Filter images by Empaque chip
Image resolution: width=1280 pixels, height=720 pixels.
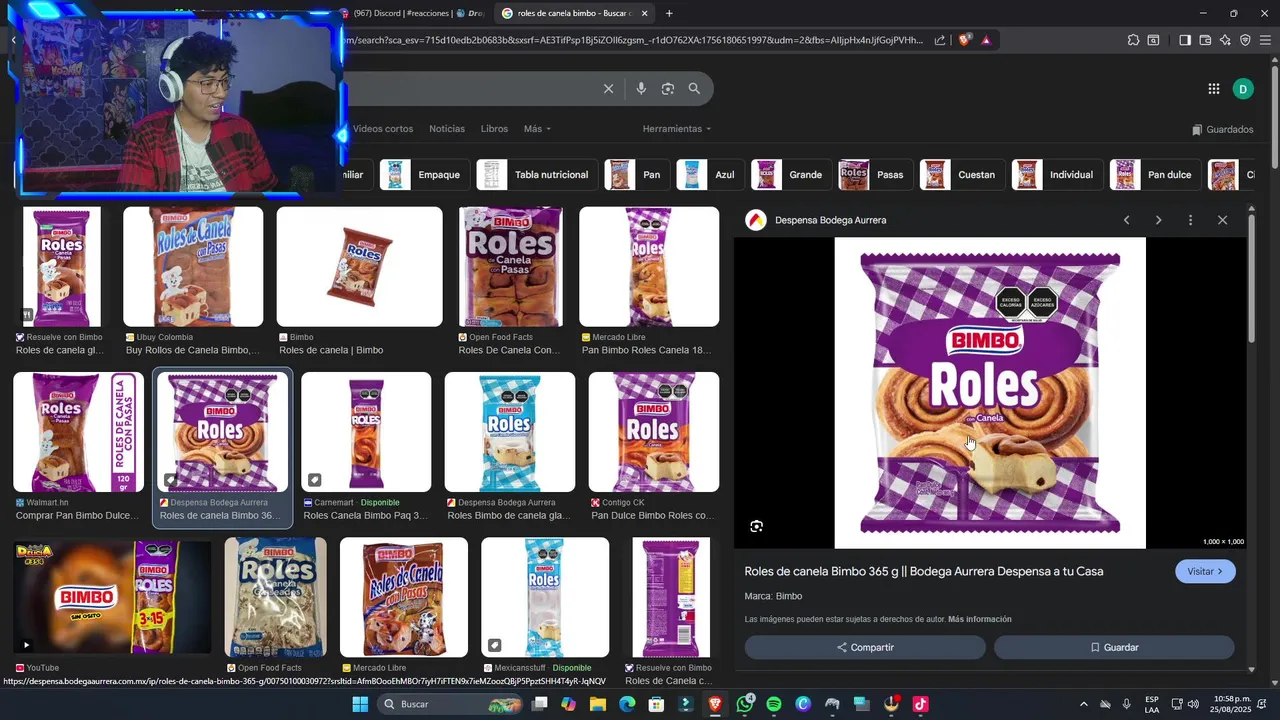(x=424, y=175)
